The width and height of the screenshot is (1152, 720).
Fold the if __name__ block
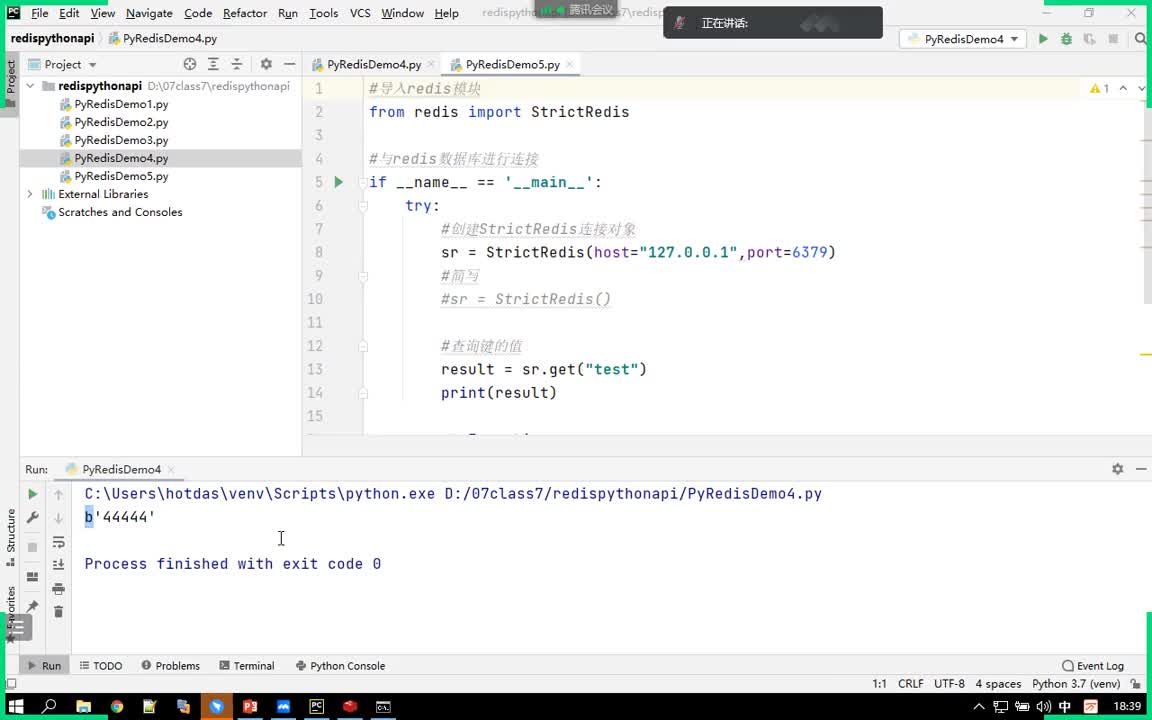pos(363,182)
